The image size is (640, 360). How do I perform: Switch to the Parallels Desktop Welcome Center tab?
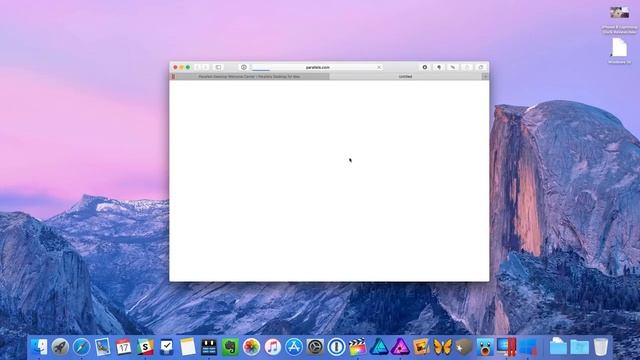point(249,76)
